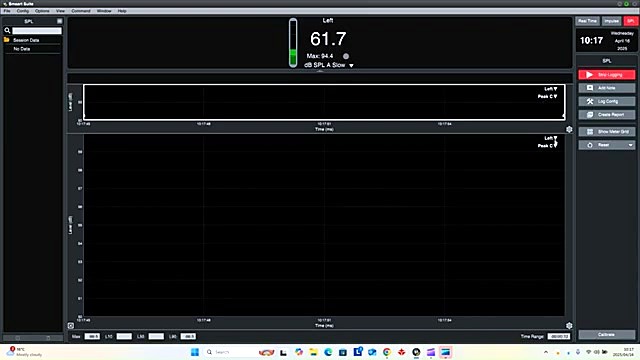
Task: Open Windows Start menu
Action: tap(195, 352)
